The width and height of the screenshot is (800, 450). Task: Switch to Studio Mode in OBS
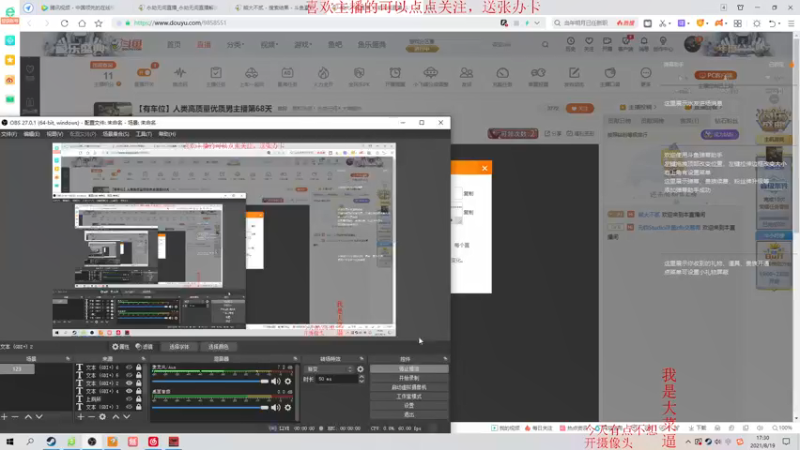(409, 396)
